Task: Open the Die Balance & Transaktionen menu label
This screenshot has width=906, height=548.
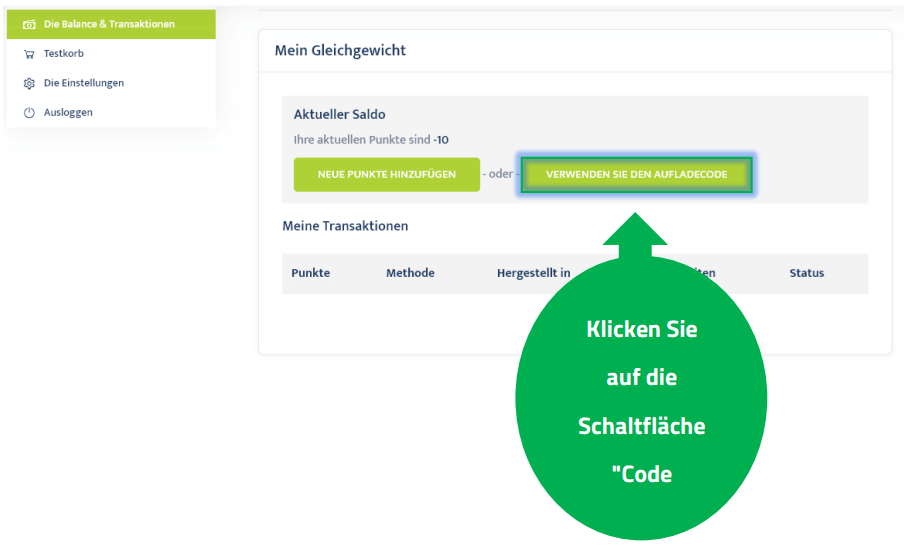Action: coord(109,24)
